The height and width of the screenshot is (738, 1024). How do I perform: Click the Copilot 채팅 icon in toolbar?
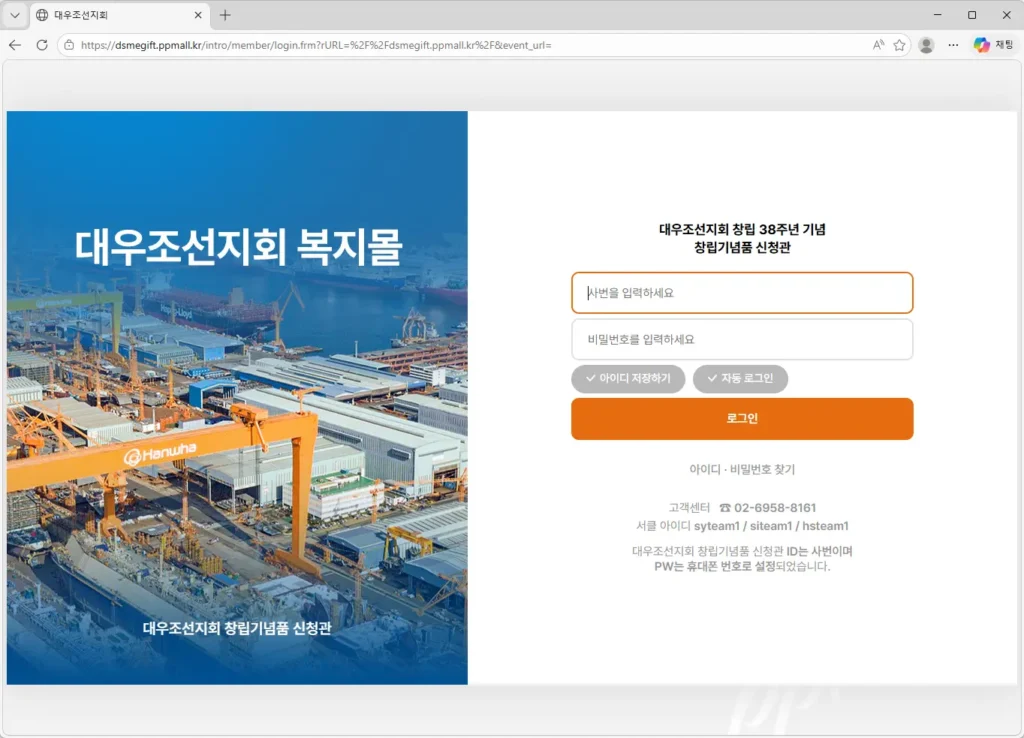[978, 45]
